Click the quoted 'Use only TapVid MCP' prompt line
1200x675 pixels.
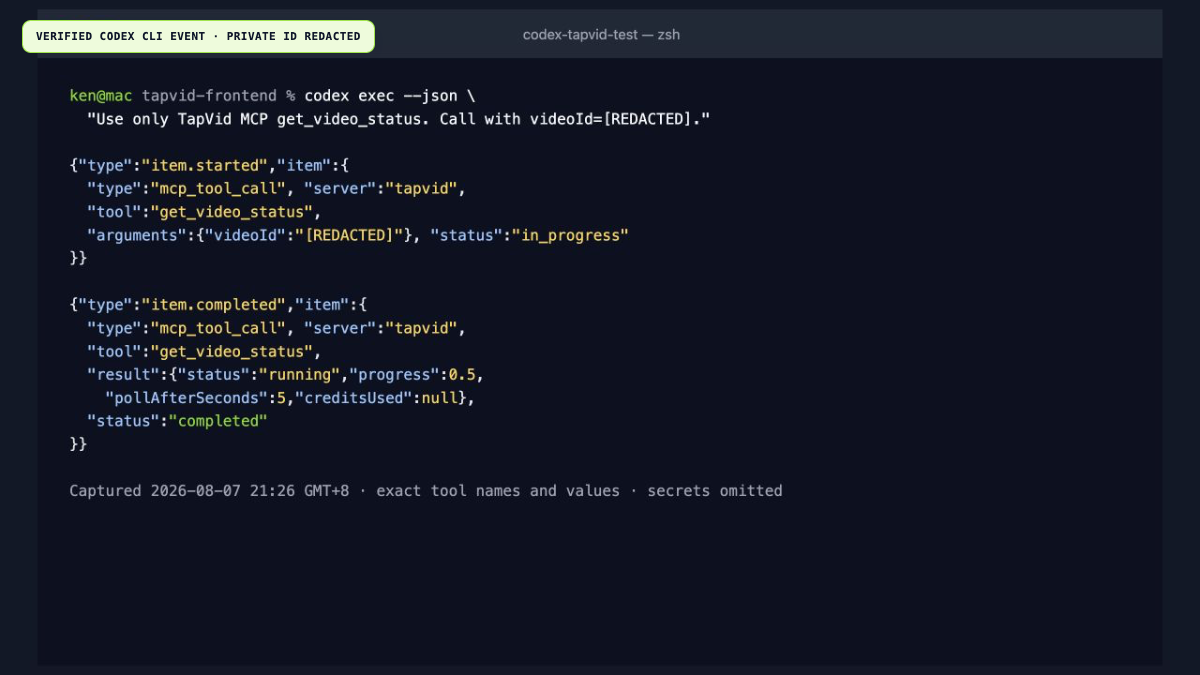[x=398, y=119]
